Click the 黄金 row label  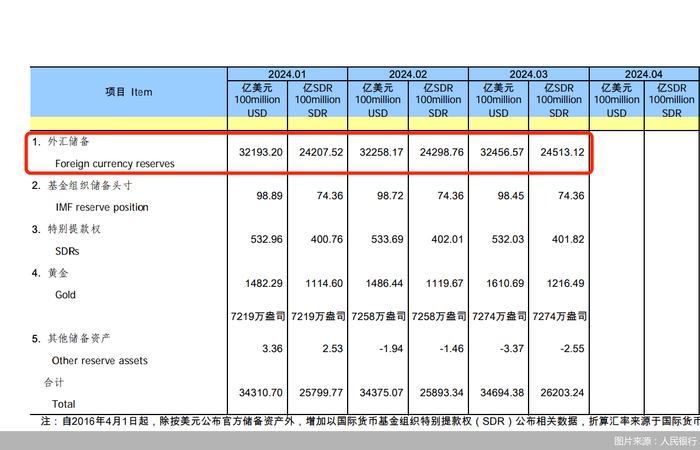pos(58,273)
